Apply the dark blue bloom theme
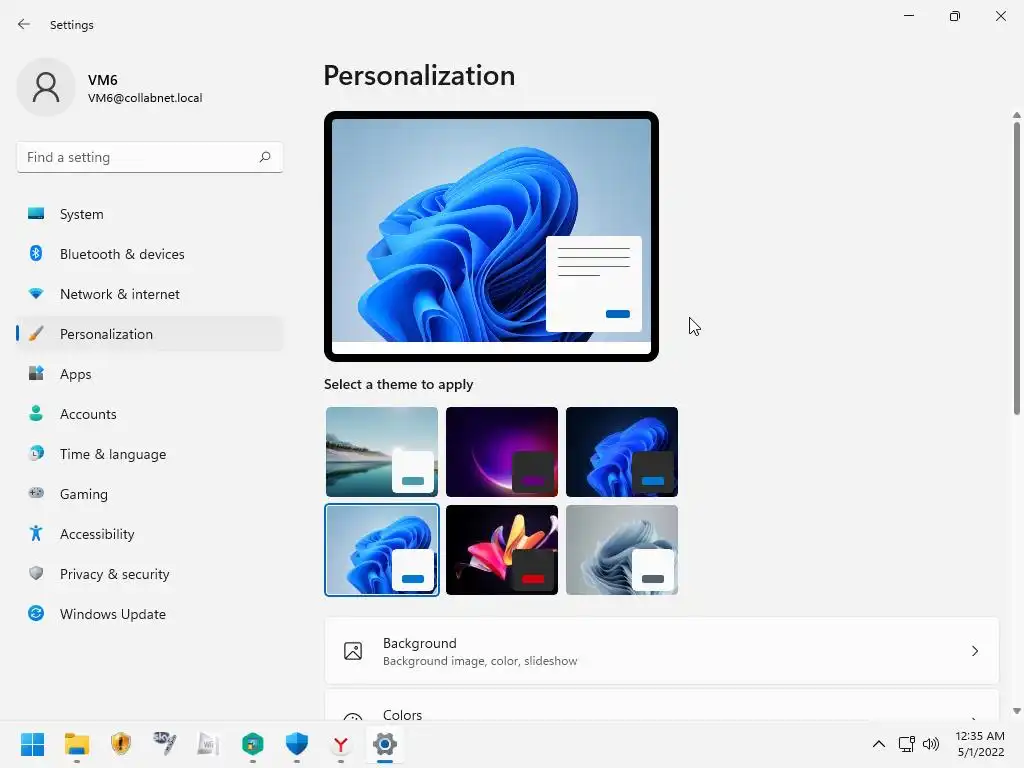Screen dimensions: 1024x768 click(622, 452)
